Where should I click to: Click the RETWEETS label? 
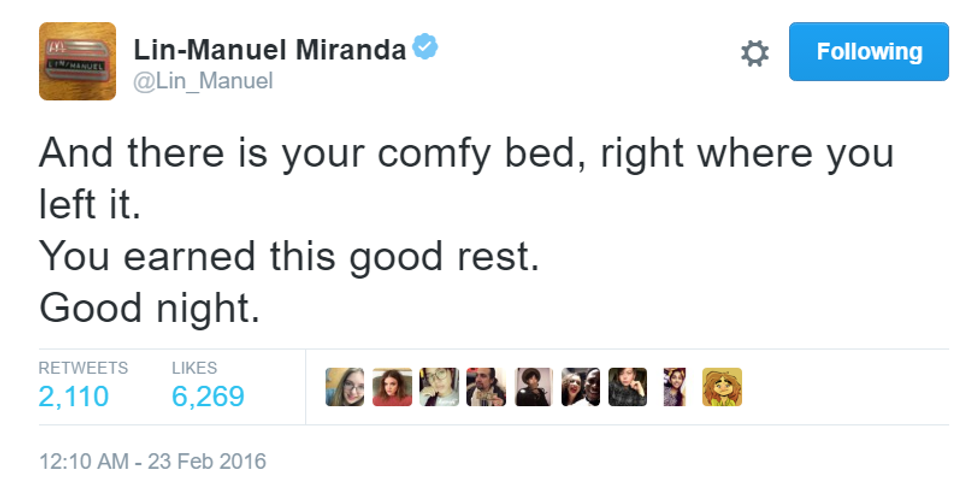pyautogui.click(x=83, y=368)
